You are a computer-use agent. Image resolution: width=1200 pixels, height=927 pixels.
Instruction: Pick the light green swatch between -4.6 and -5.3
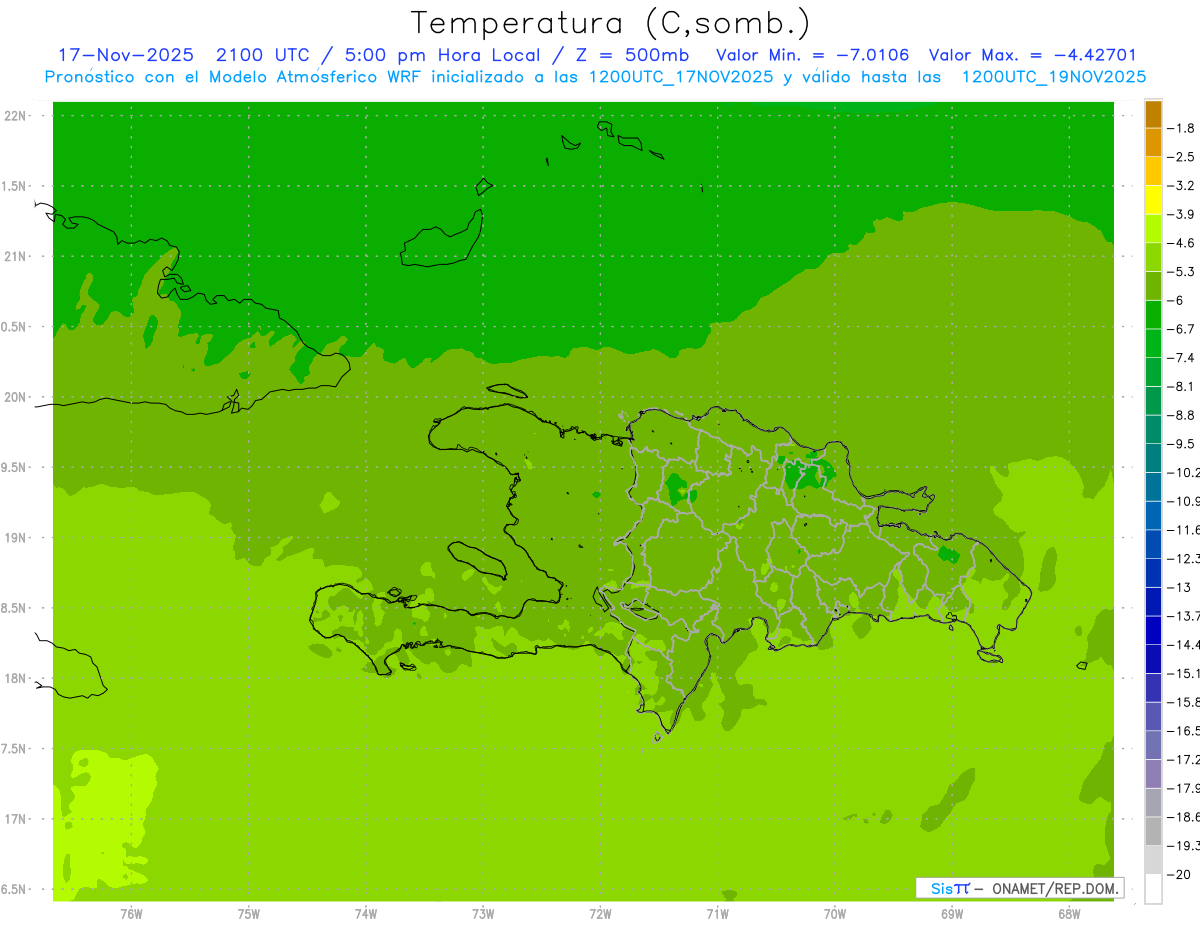[x=1153, y=258]
